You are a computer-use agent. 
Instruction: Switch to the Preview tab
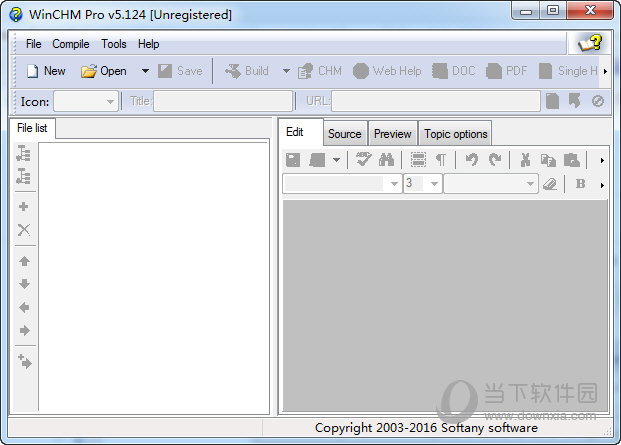pos(392,134)
